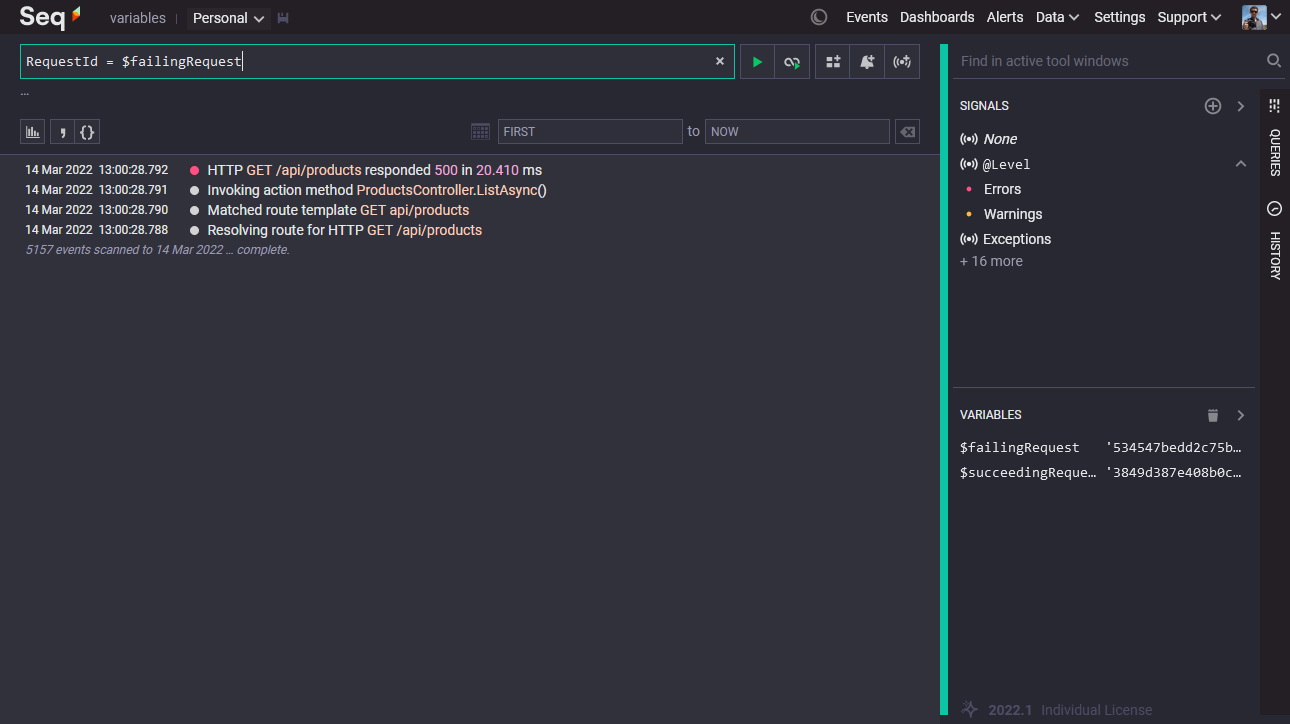Add a new signal with plus icon
Screen dimensions: 1290x724
click(1213, 106)
